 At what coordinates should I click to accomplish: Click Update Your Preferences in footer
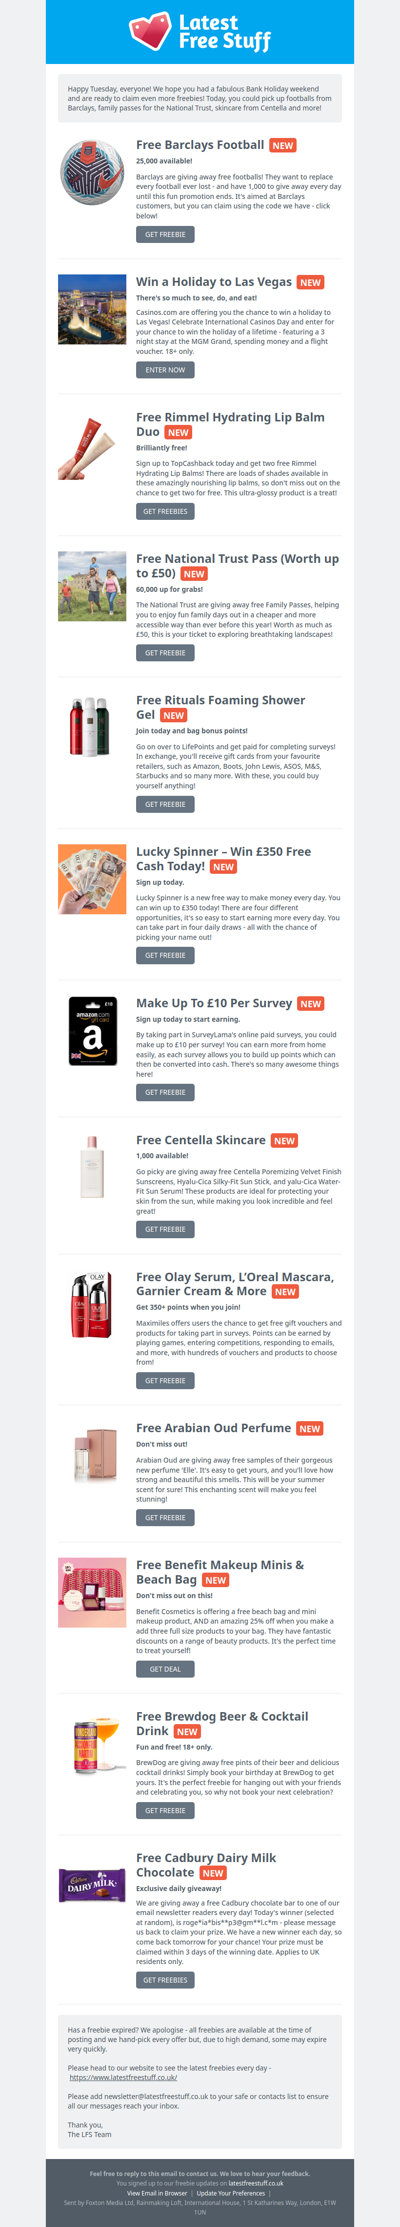click(230, 2193)
